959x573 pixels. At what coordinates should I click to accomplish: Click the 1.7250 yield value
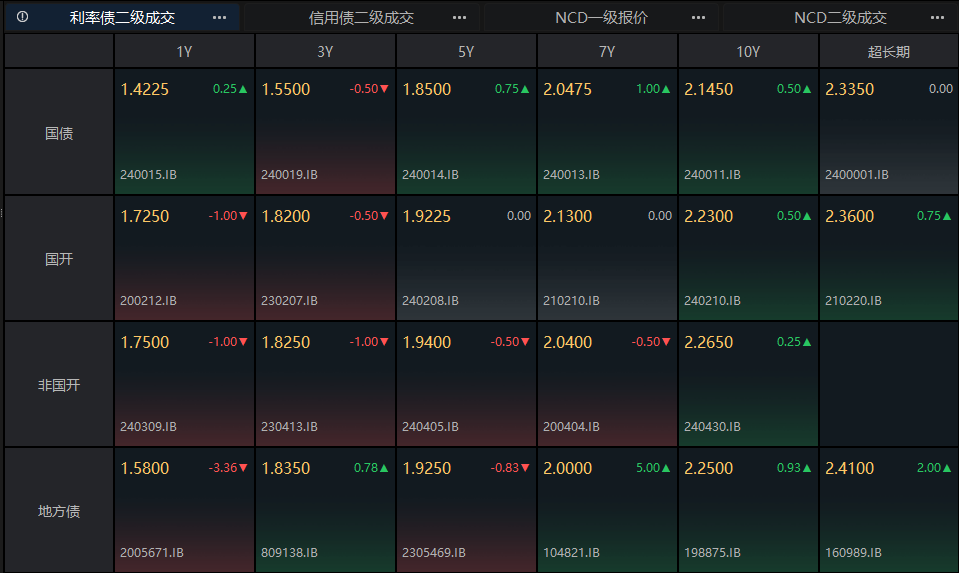point(144,216)
